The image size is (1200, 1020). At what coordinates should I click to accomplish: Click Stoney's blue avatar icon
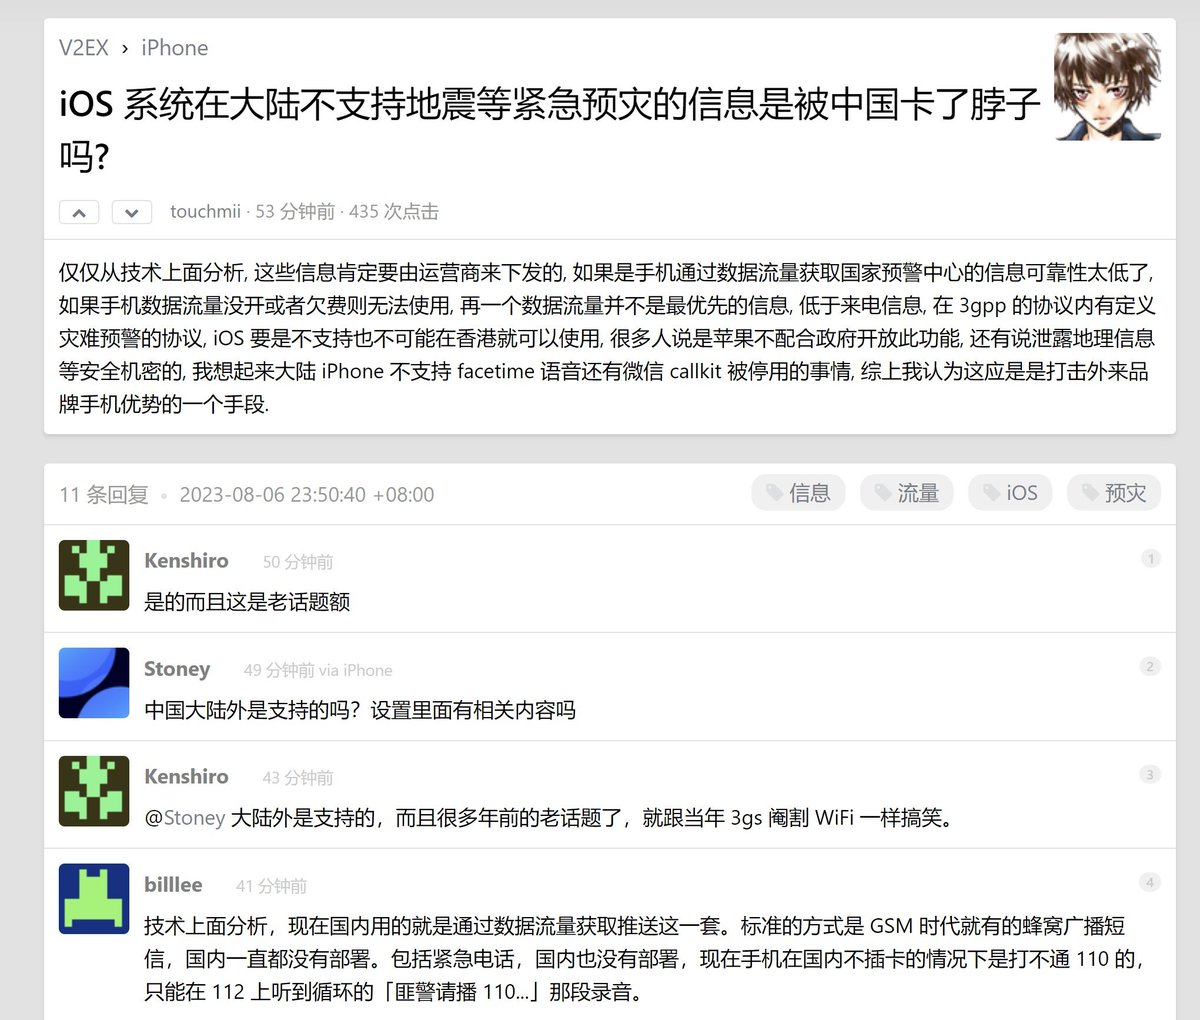94,683
